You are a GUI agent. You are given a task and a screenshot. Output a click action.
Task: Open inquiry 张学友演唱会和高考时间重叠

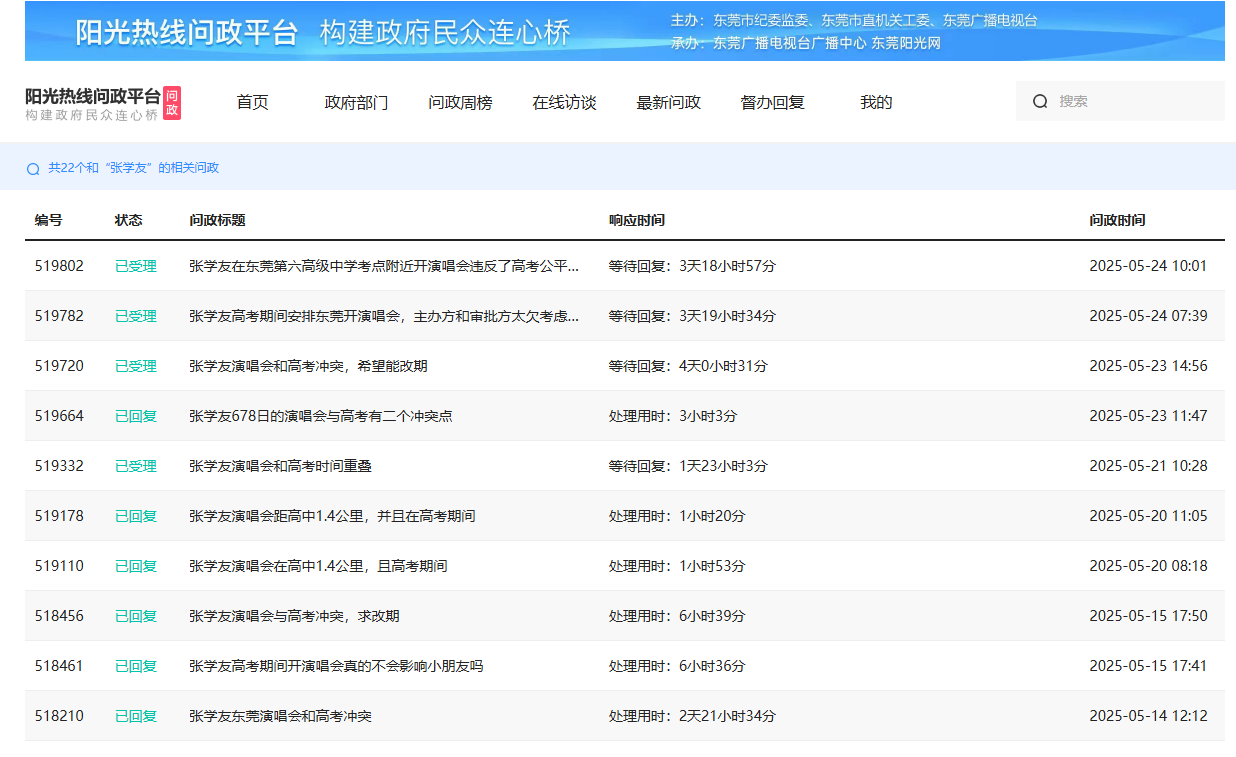[x=280, y=466]
